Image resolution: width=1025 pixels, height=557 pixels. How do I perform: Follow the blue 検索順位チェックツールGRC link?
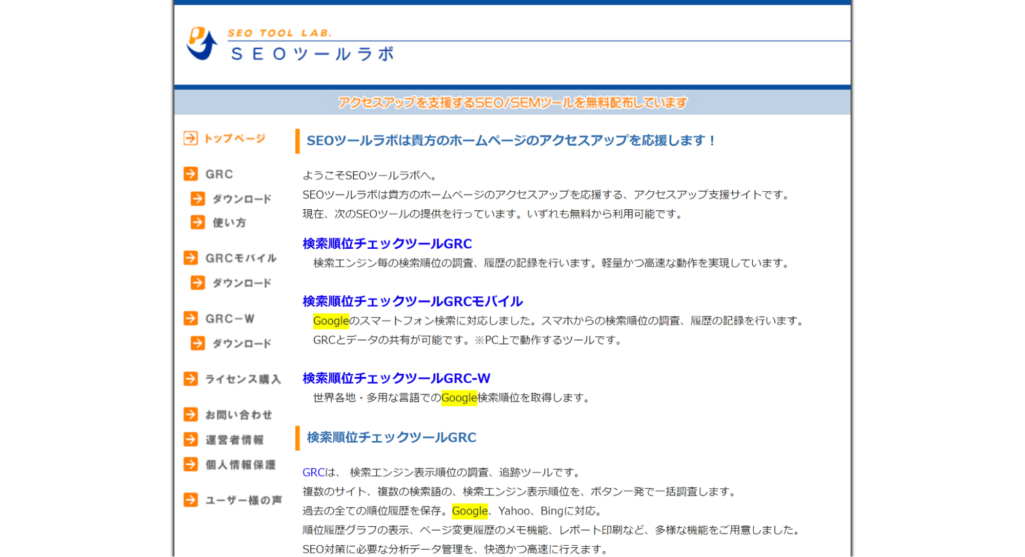[x=387, y=243]
